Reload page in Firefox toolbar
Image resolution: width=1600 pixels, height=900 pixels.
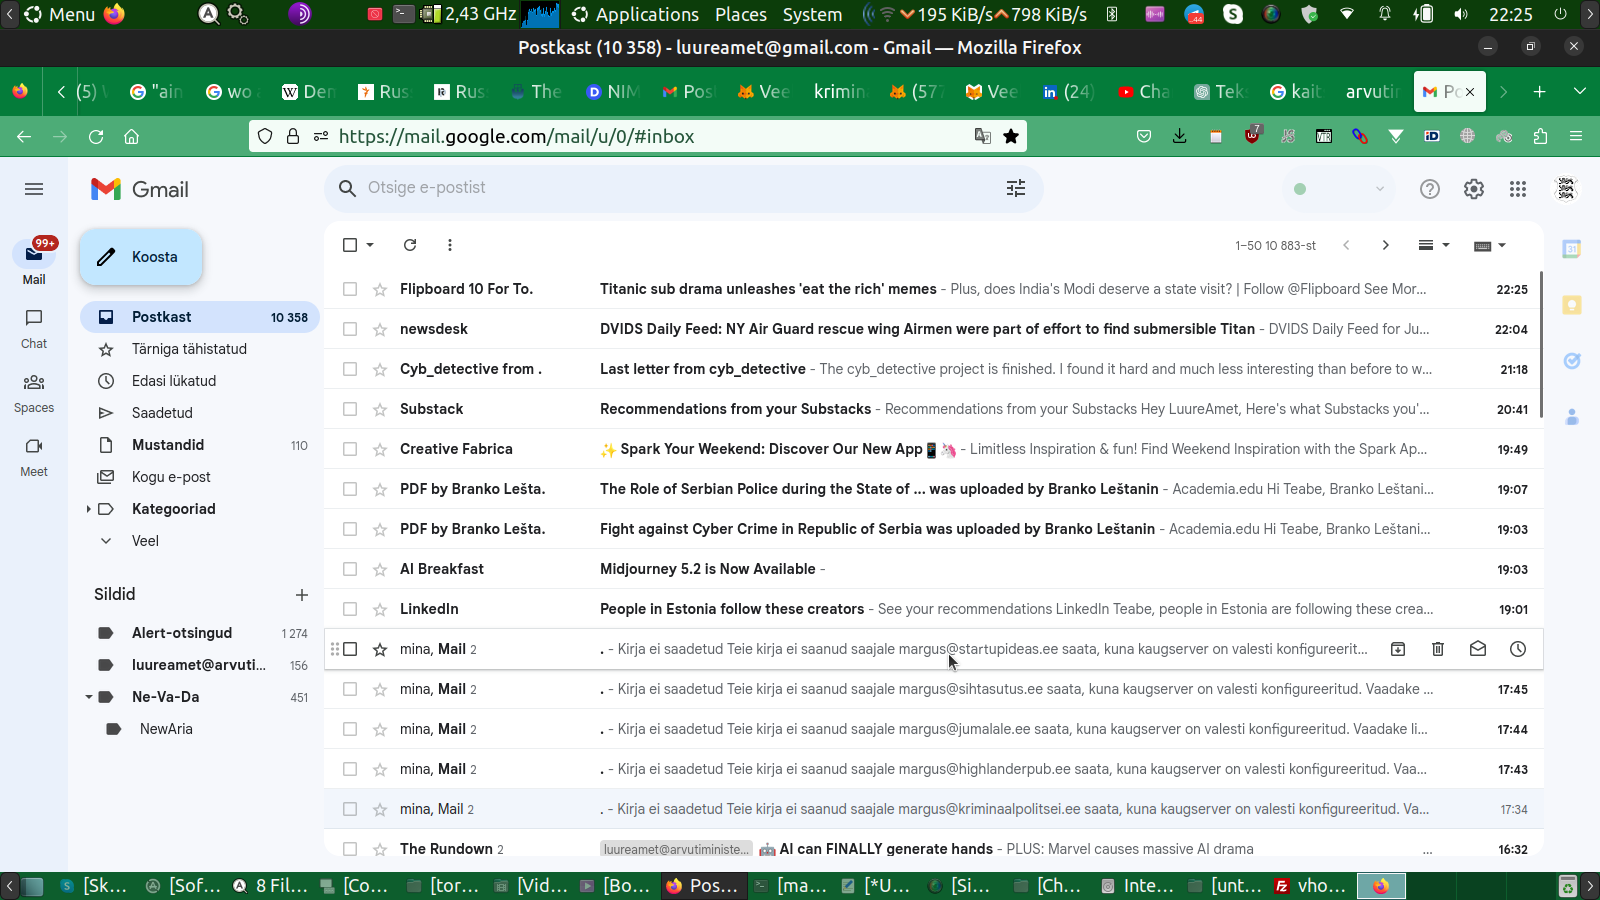coord(96,136)
